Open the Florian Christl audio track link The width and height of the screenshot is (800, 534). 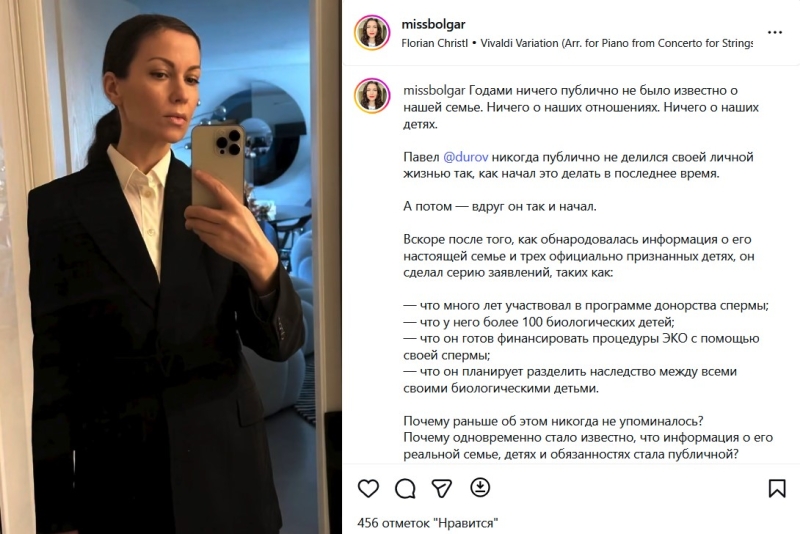click(x=434, y=43)
